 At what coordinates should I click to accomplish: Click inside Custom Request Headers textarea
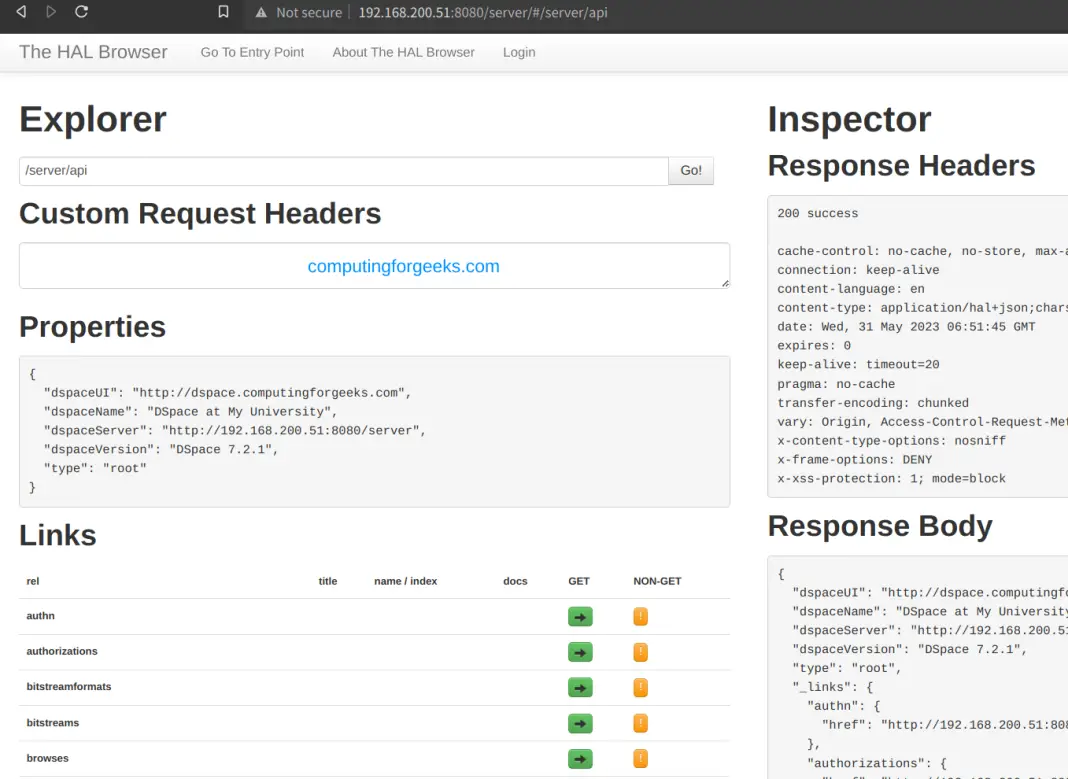374,266
